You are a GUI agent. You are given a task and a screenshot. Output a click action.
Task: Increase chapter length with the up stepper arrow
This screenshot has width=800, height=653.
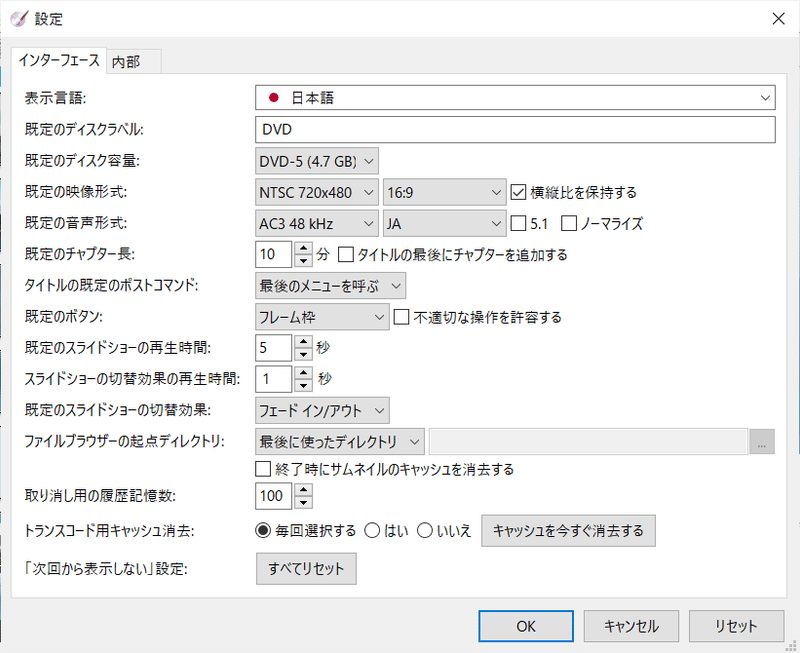(304, 249)
